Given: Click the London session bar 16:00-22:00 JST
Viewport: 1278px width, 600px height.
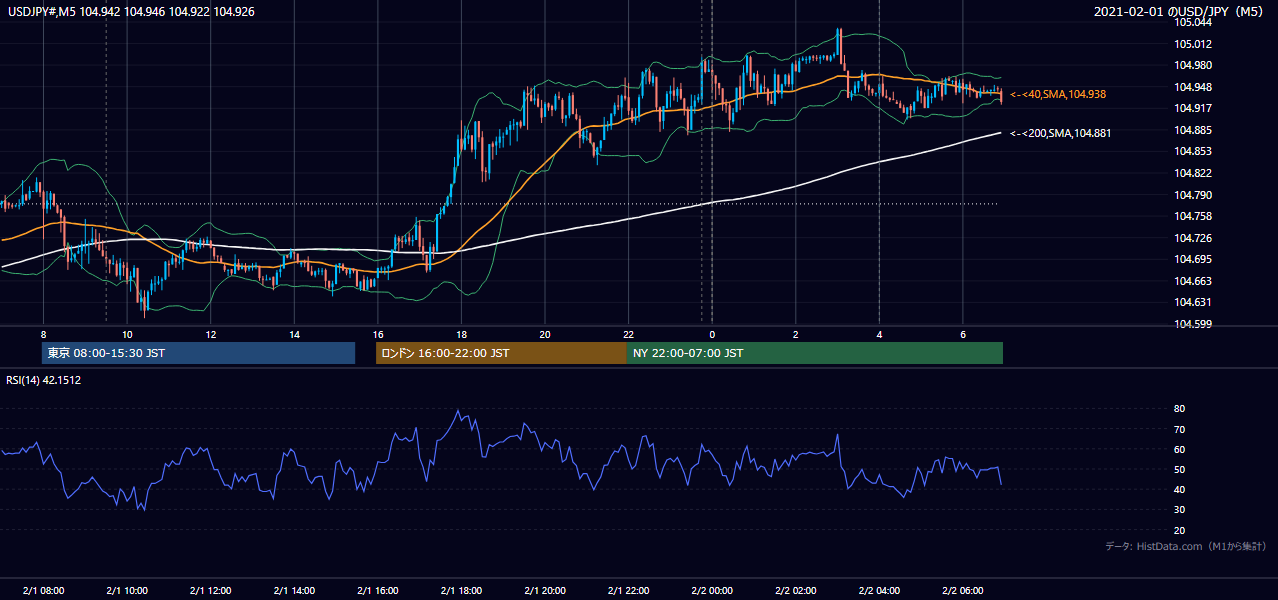Looking at the screenshot, I should [x=501, y=353].
